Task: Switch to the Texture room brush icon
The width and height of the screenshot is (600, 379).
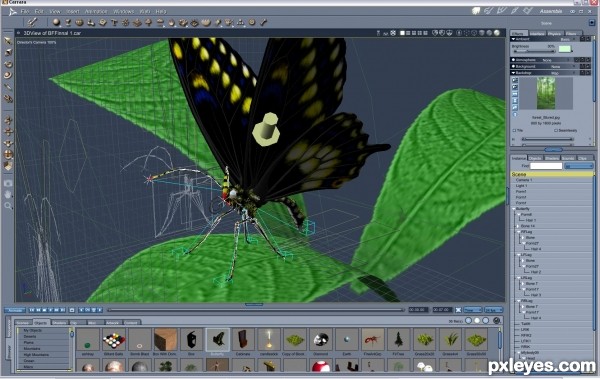Action: 515,11
